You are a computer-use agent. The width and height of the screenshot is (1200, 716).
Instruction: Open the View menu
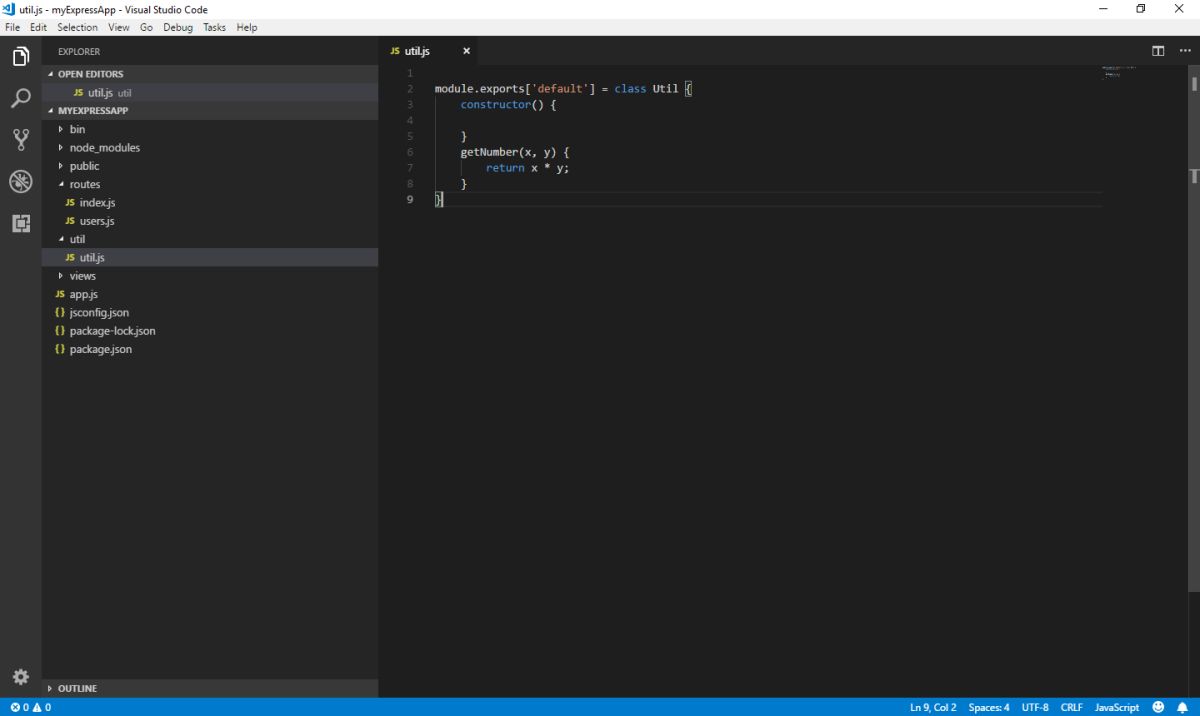(x=119, y=27)
